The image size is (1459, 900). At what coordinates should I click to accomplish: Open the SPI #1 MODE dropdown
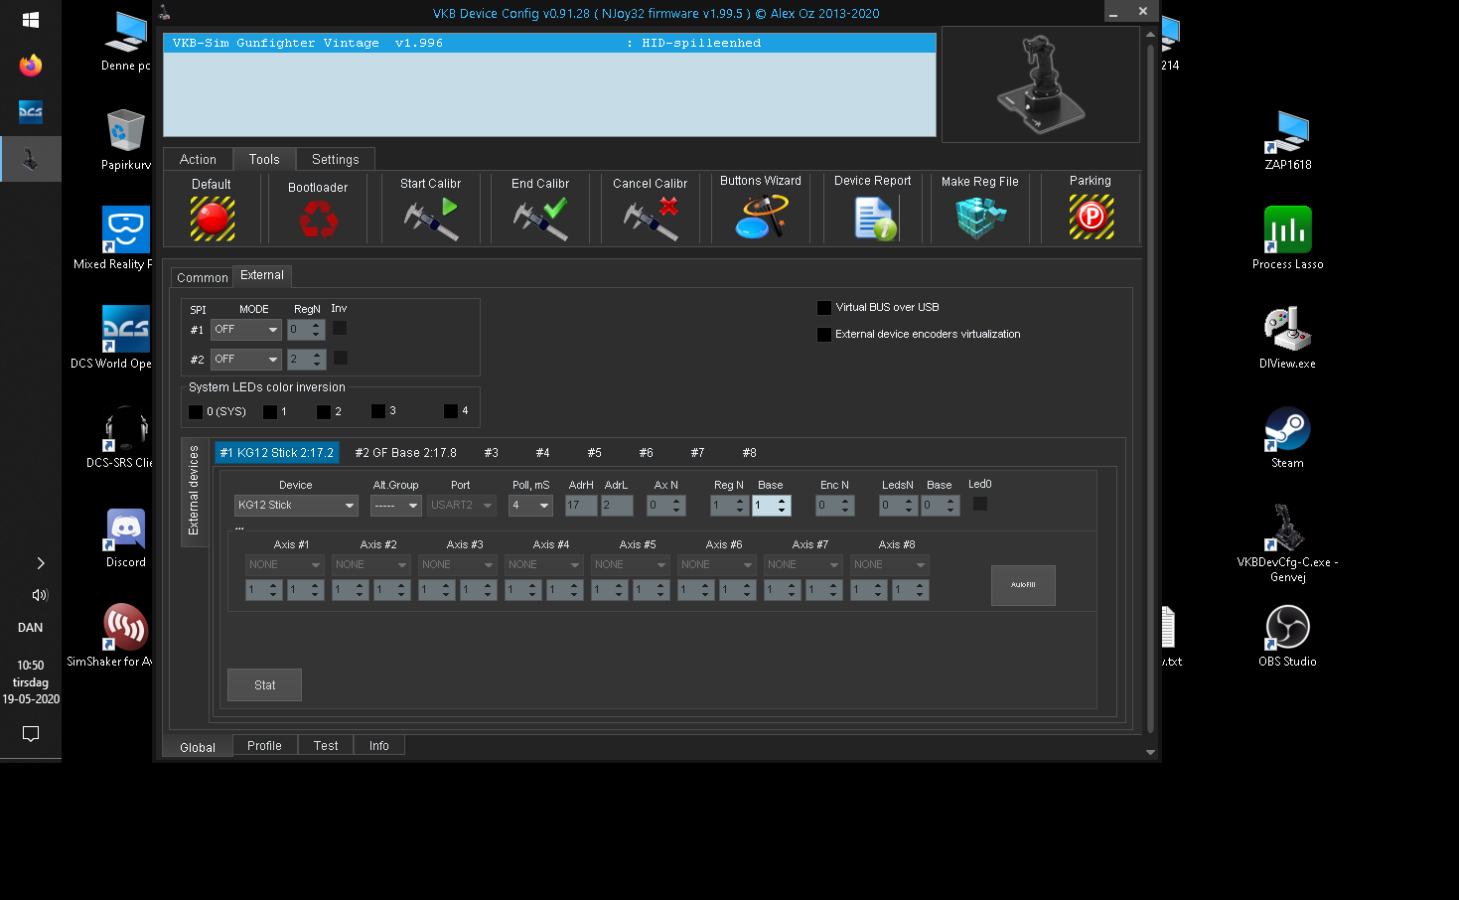point(246,329)
